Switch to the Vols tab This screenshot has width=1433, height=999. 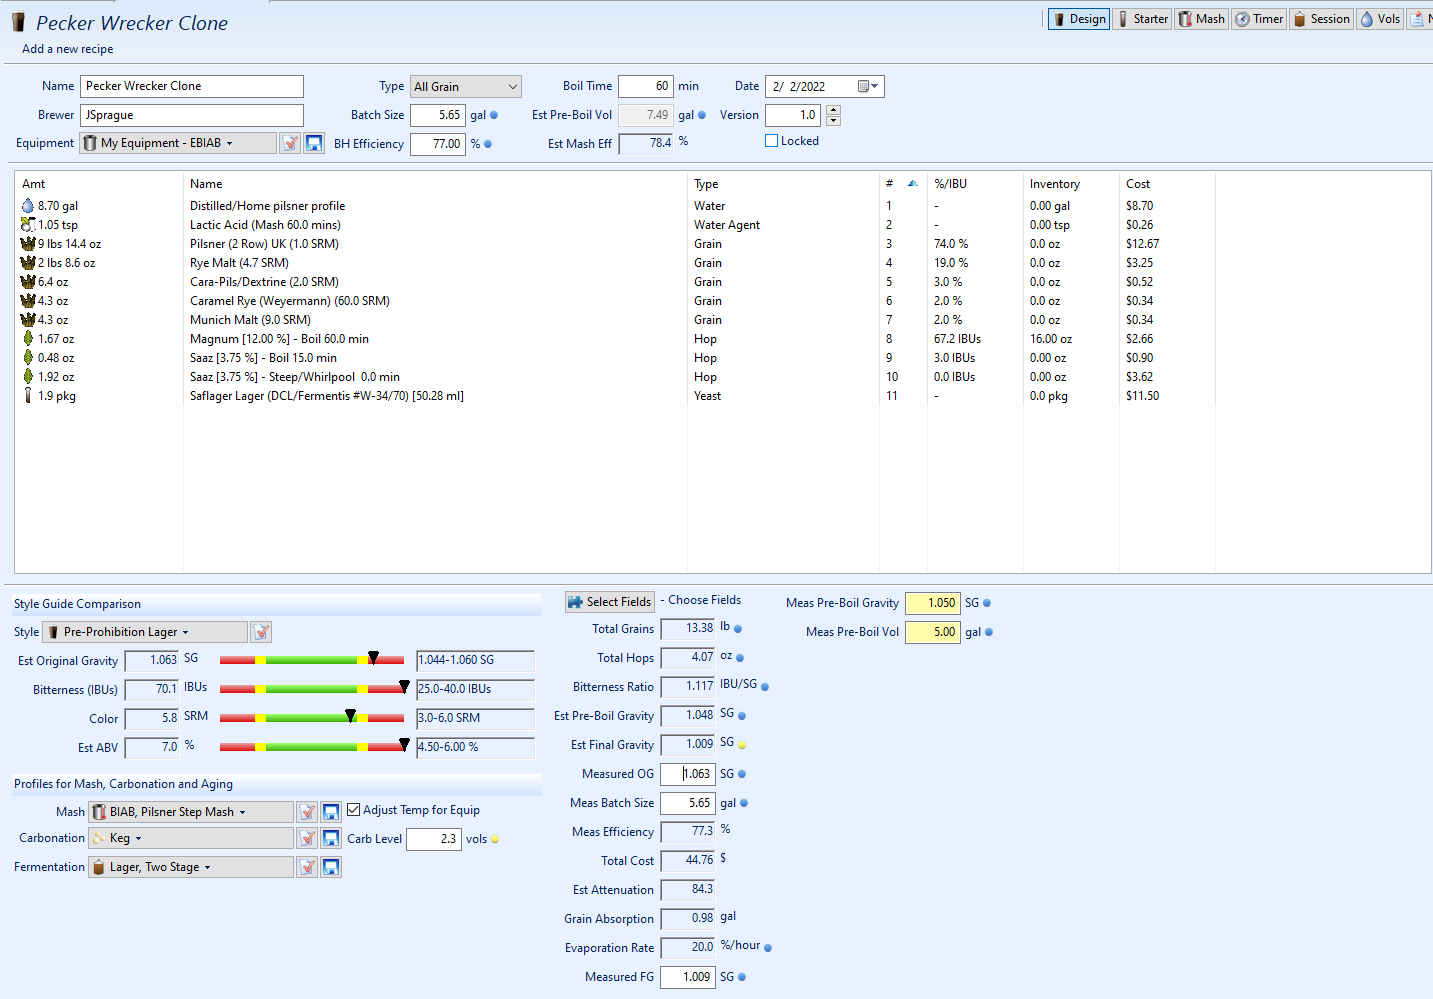coord(1380,19)
